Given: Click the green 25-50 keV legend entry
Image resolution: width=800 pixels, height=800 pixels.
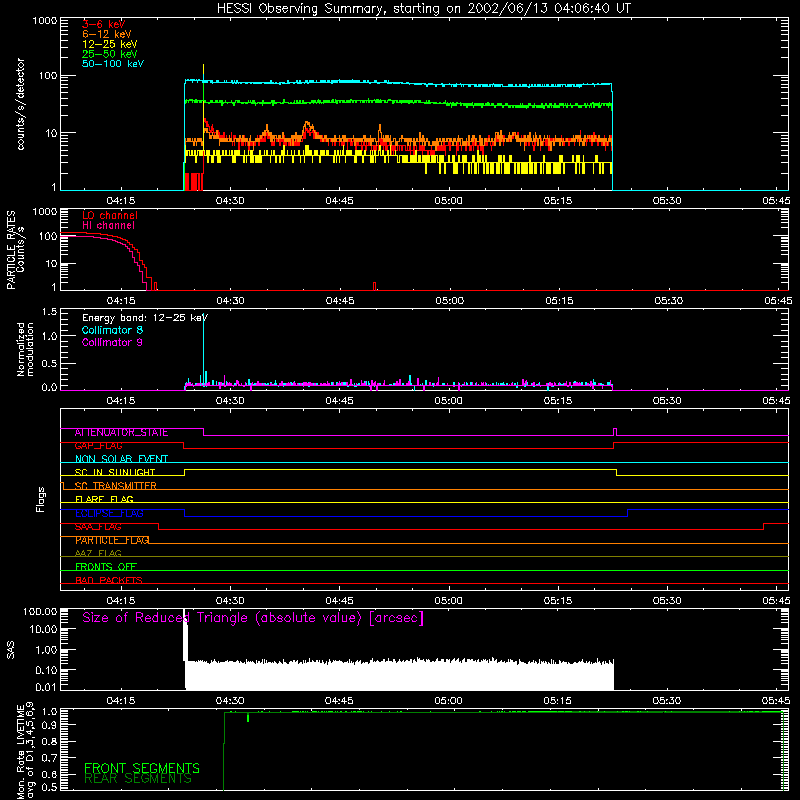Looking at the screenshot, I should click(110, 54).
